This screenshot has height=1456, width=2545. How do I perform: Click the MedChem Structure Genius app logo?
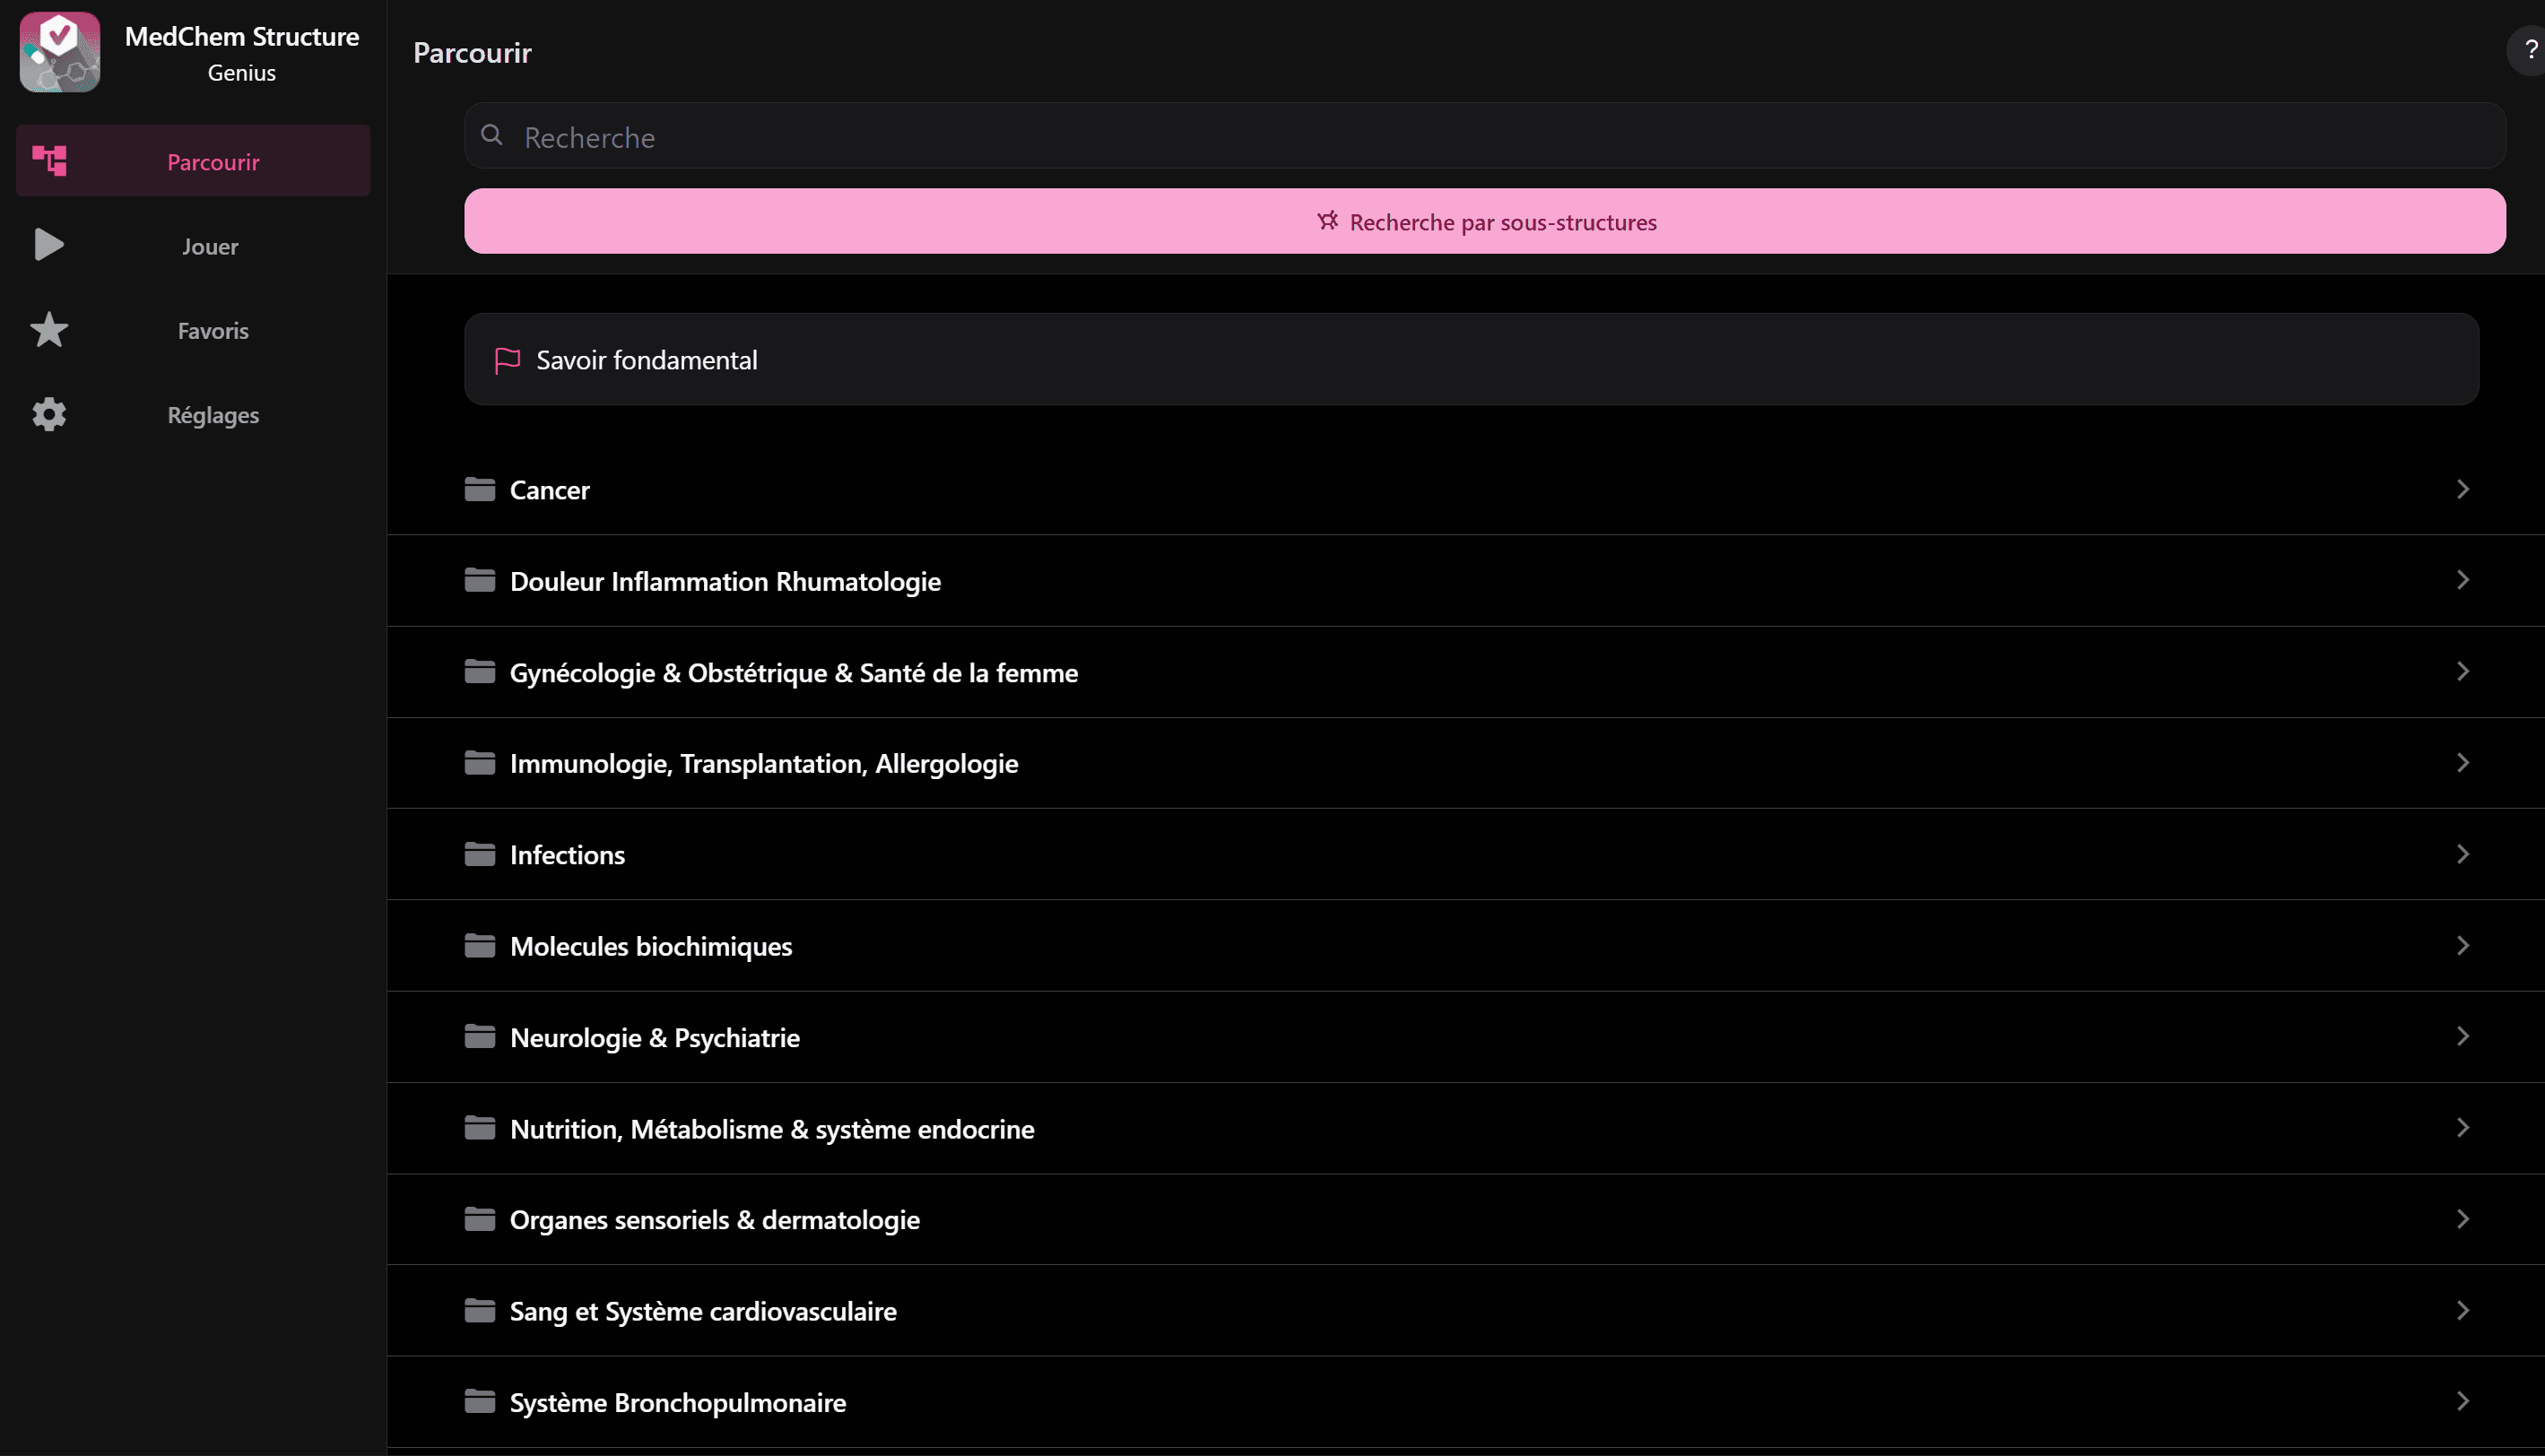coord(60,52)
